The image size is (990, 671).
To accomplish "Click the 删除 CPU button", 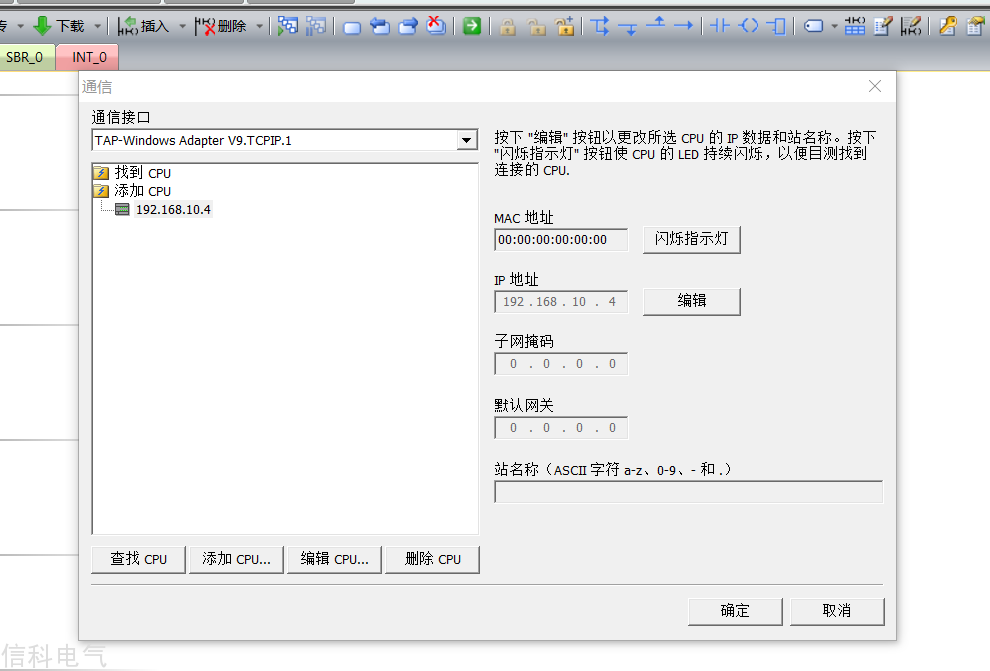I will [432, 559].
